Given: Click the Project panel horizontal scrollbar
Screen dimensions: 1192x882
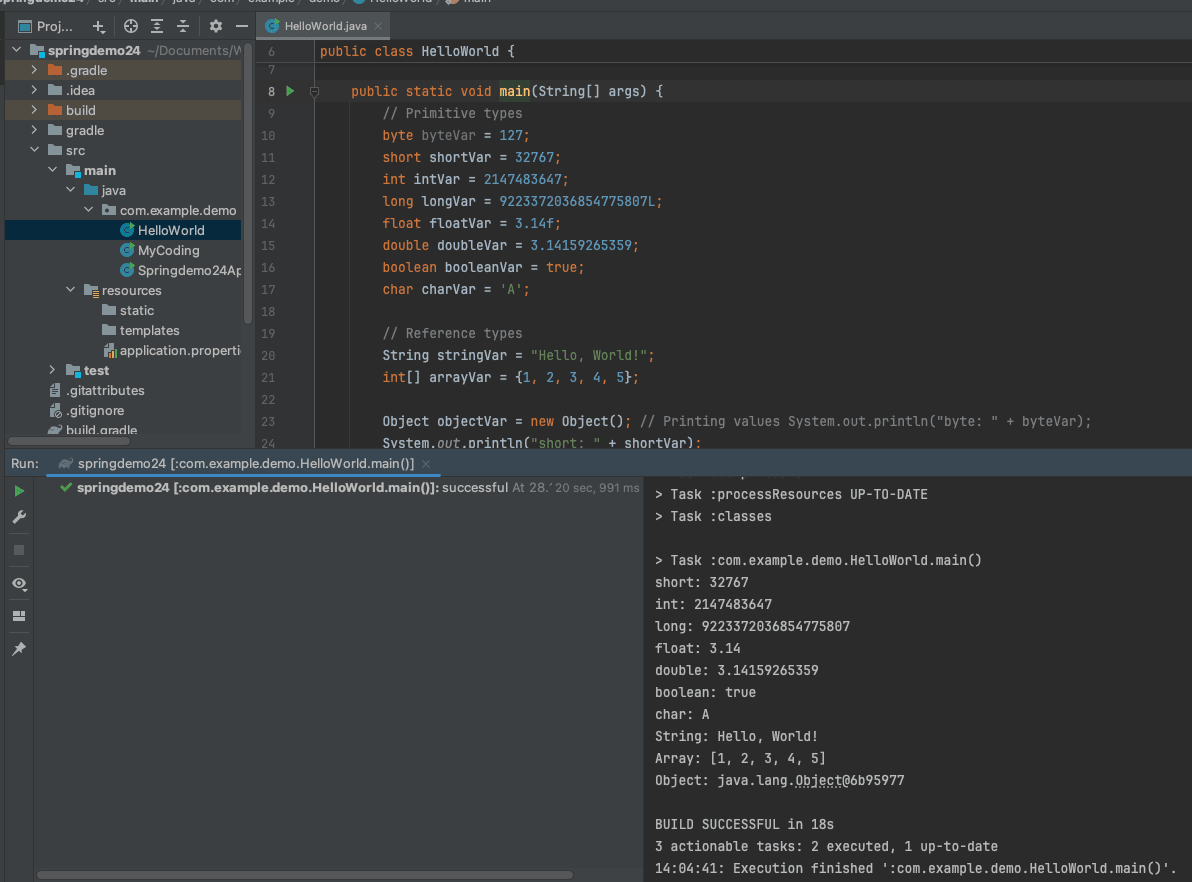Looking at the screenshot, I should pos(69,441).
